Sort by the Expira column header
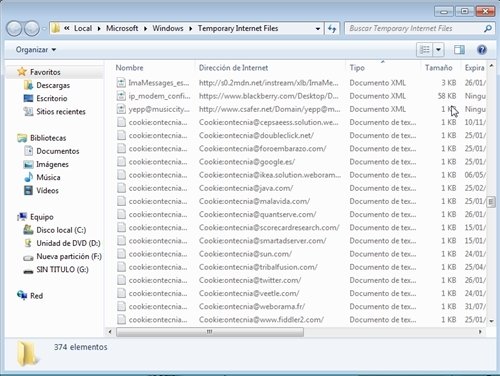Screen dimensions: 500x376 (x=474, y=68)
